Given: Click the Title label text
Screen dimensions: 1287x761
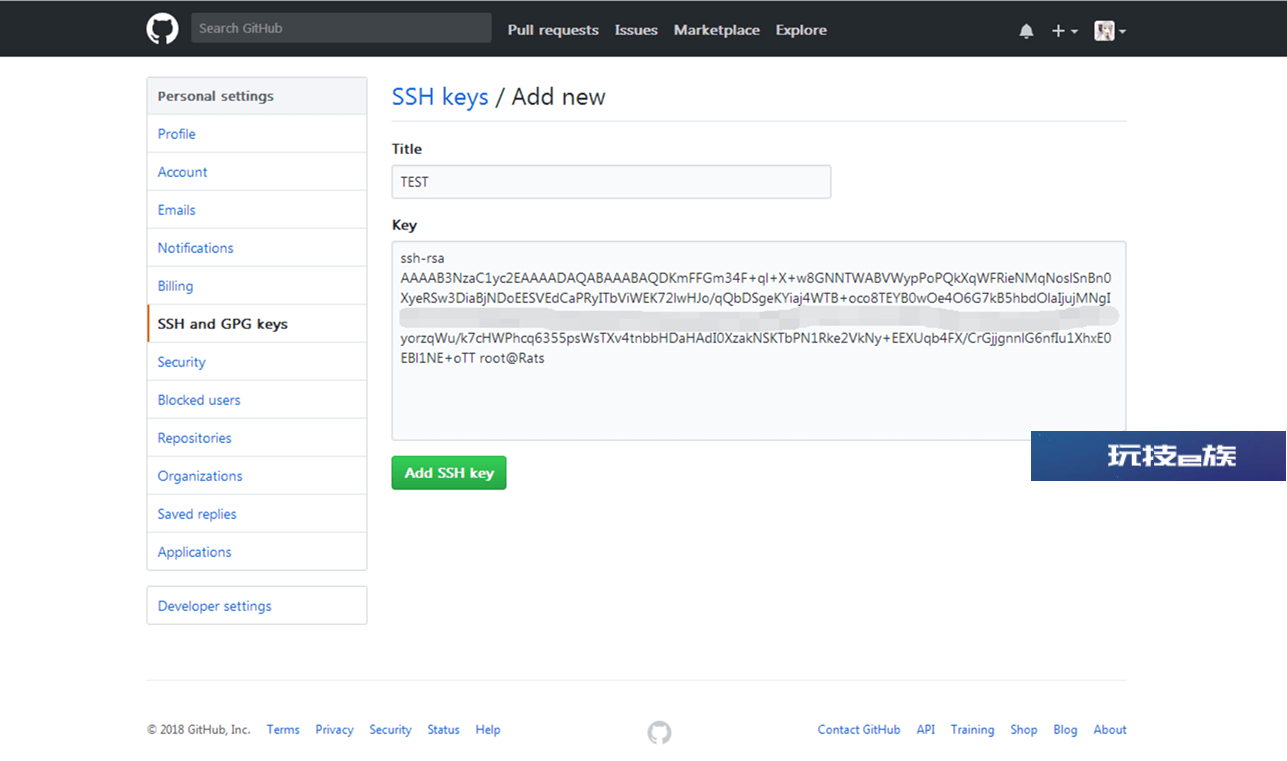Looking at the screenshot, I should [x=407, y=149].
